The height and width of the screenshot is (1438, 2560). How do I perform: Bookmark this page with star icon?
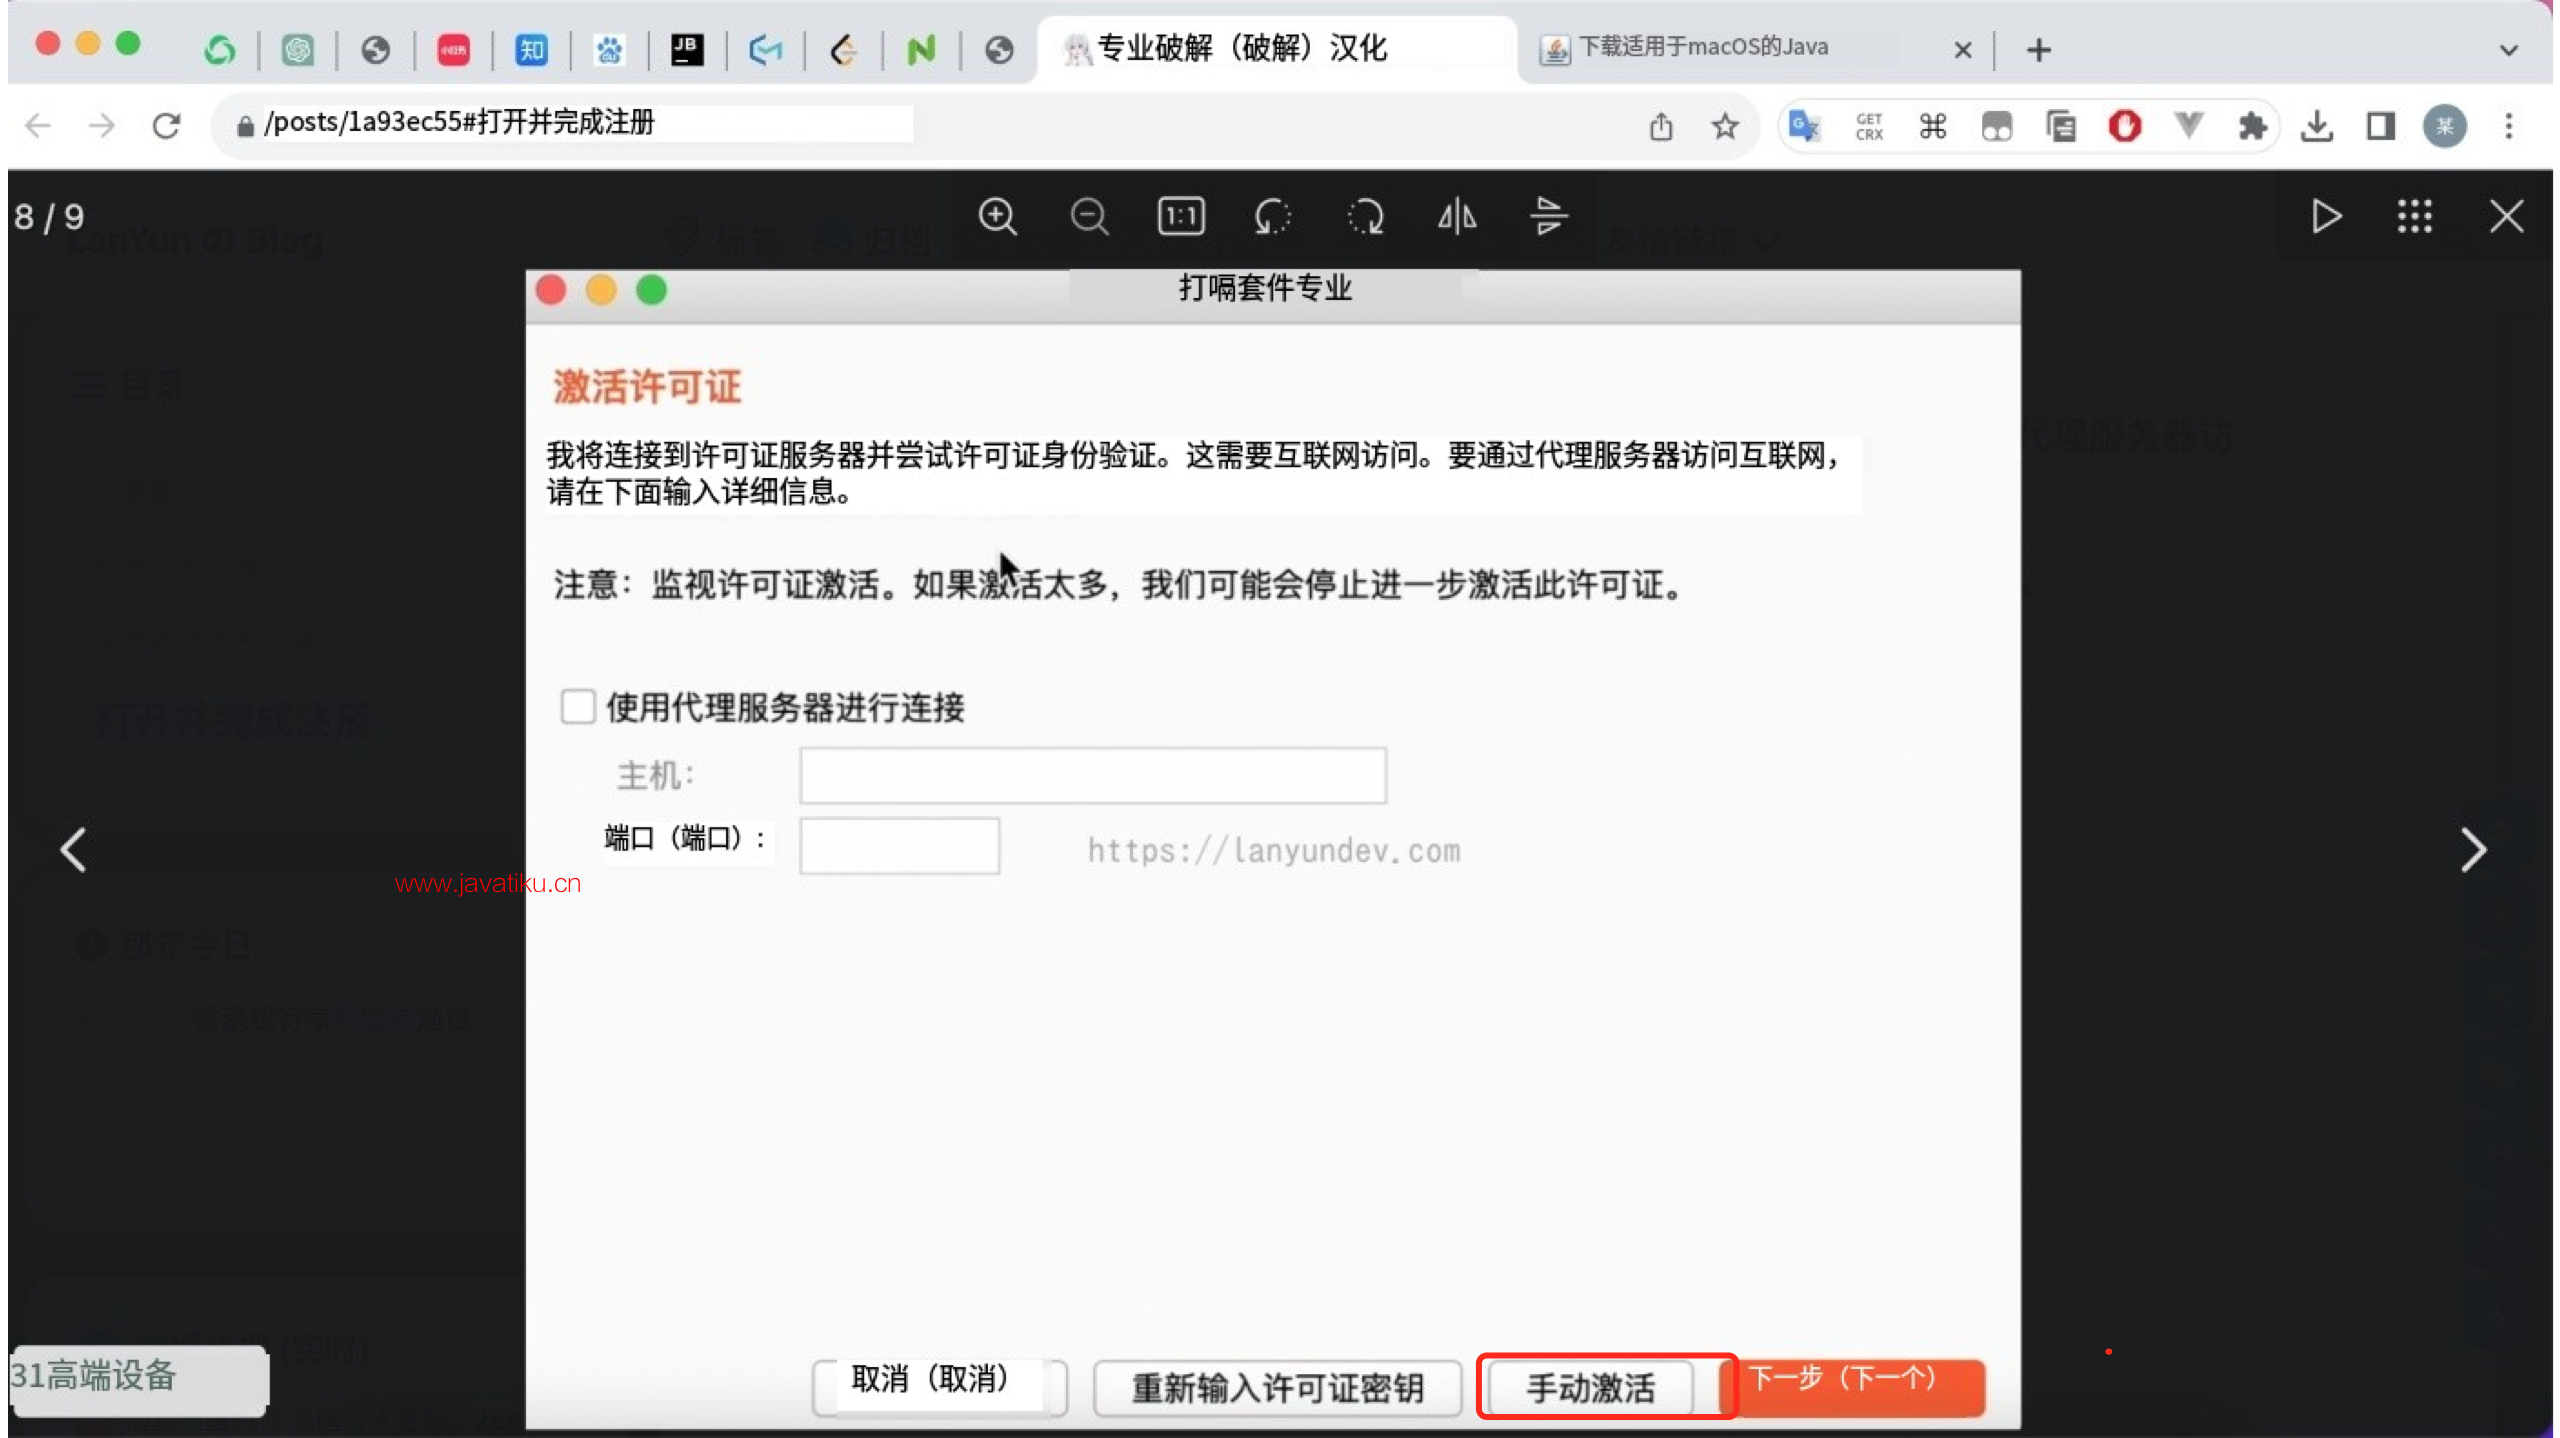click(x=1725, y=126)
